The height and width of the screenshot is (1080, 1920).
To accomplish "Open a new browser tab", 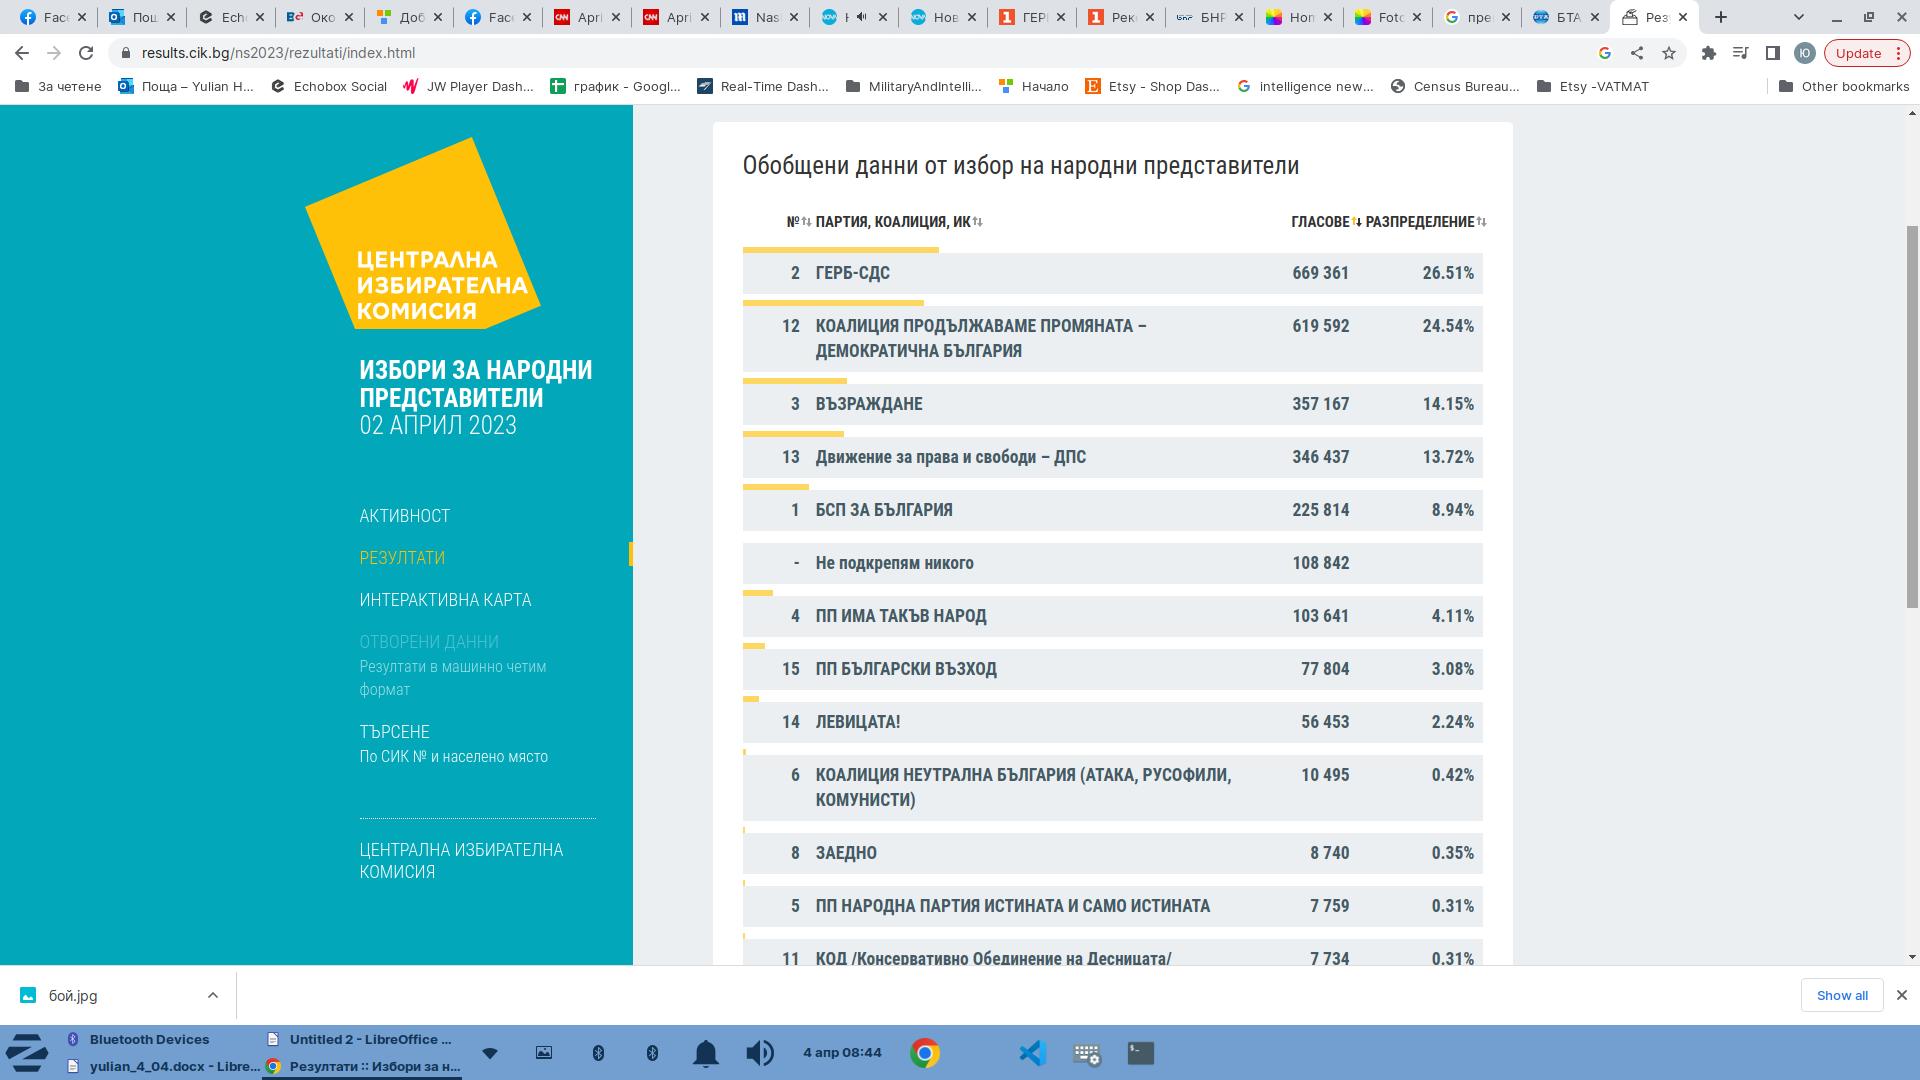I will point(1721,17).
